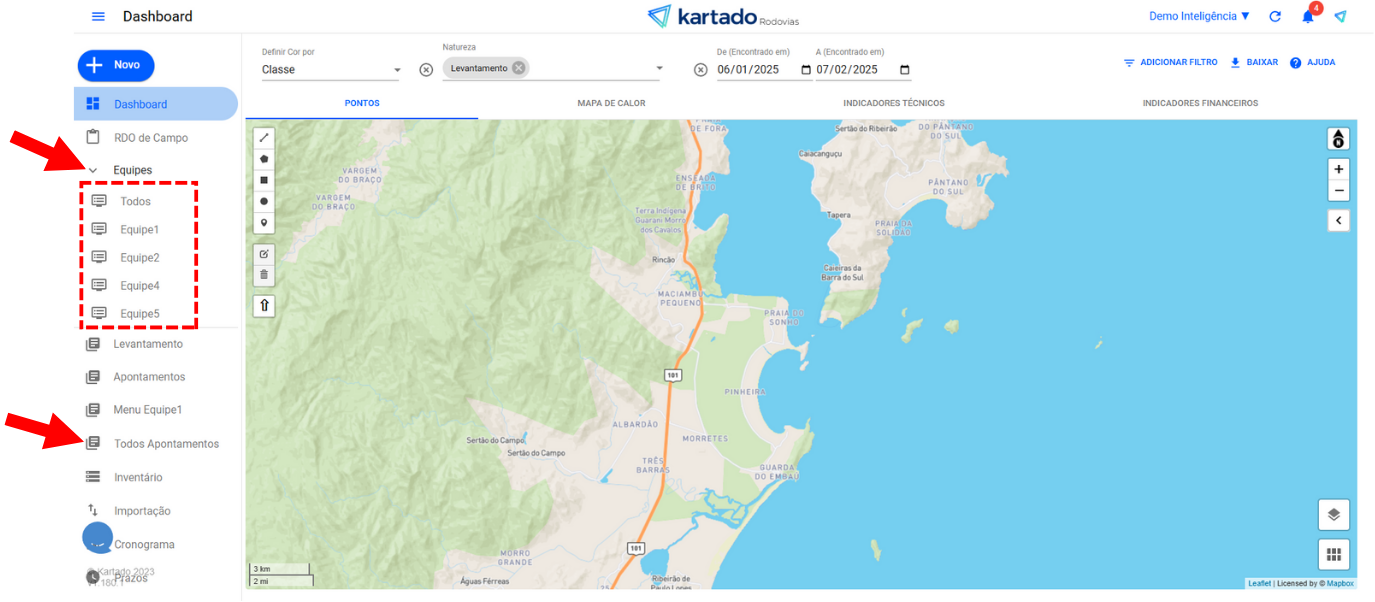The image size is (1375, 602).
Task: Remove the Levantamento filter chip
Action: [518, 68]
